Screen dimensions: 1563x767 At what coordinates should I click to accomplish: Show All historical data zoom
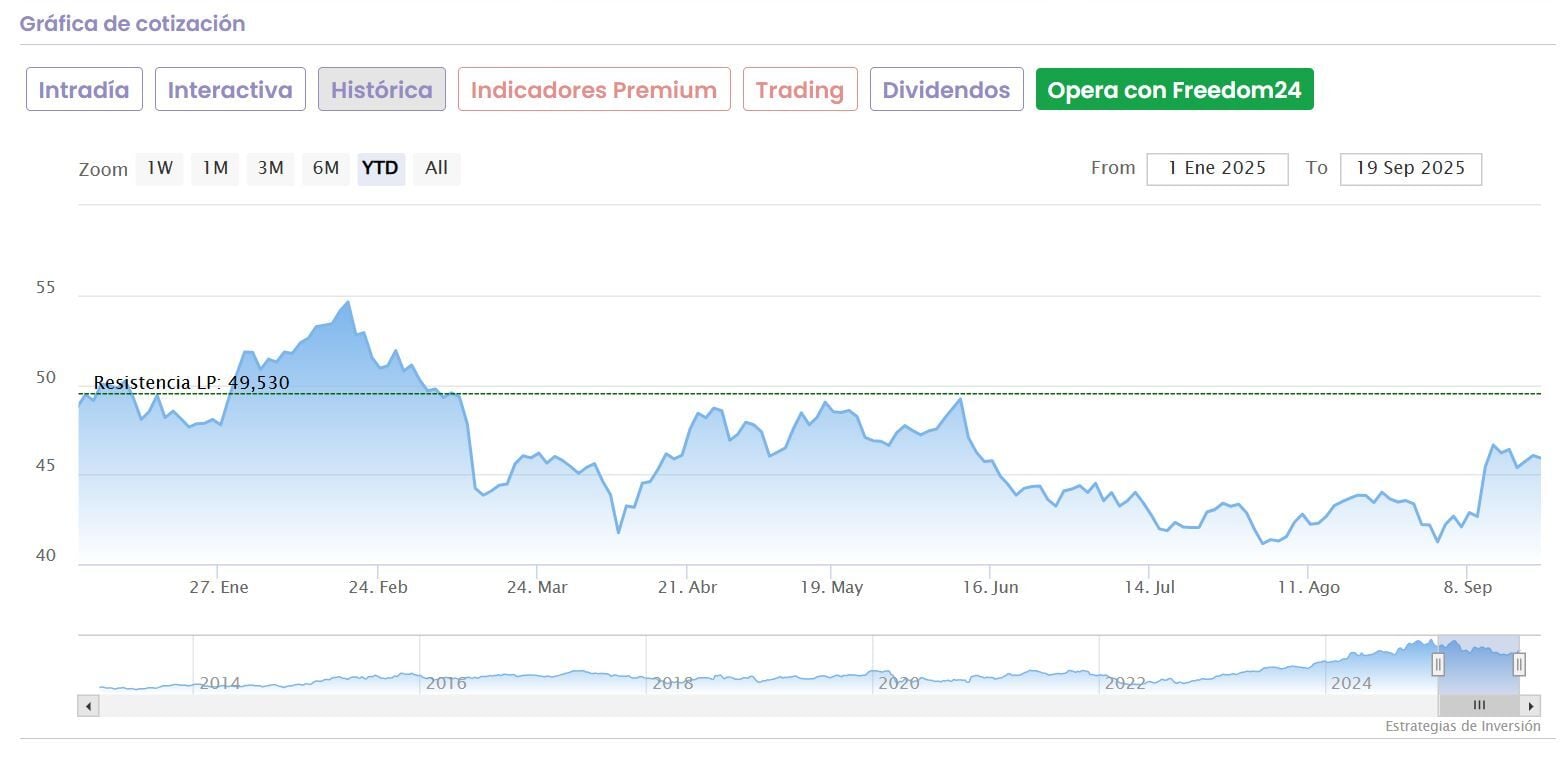(436, 168)
